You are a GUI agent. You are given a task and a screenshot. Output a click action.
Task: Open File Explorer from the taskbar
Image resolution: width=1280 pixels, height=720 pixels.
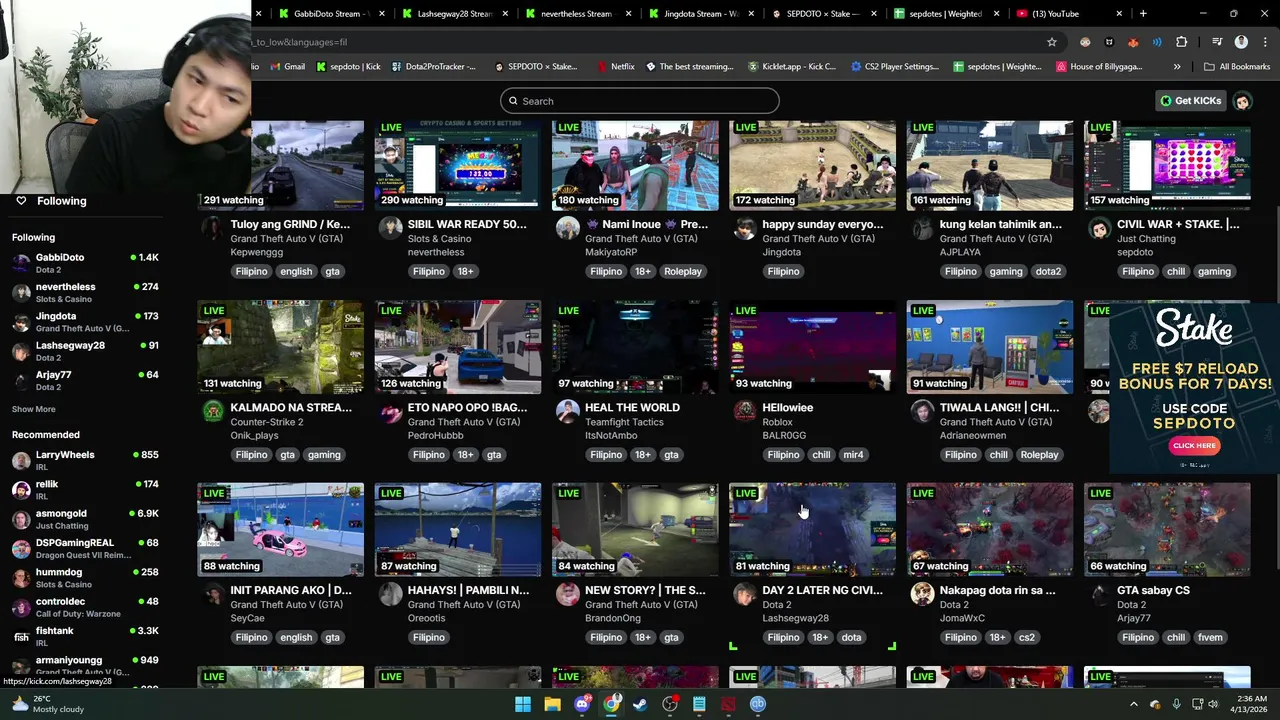552,704
